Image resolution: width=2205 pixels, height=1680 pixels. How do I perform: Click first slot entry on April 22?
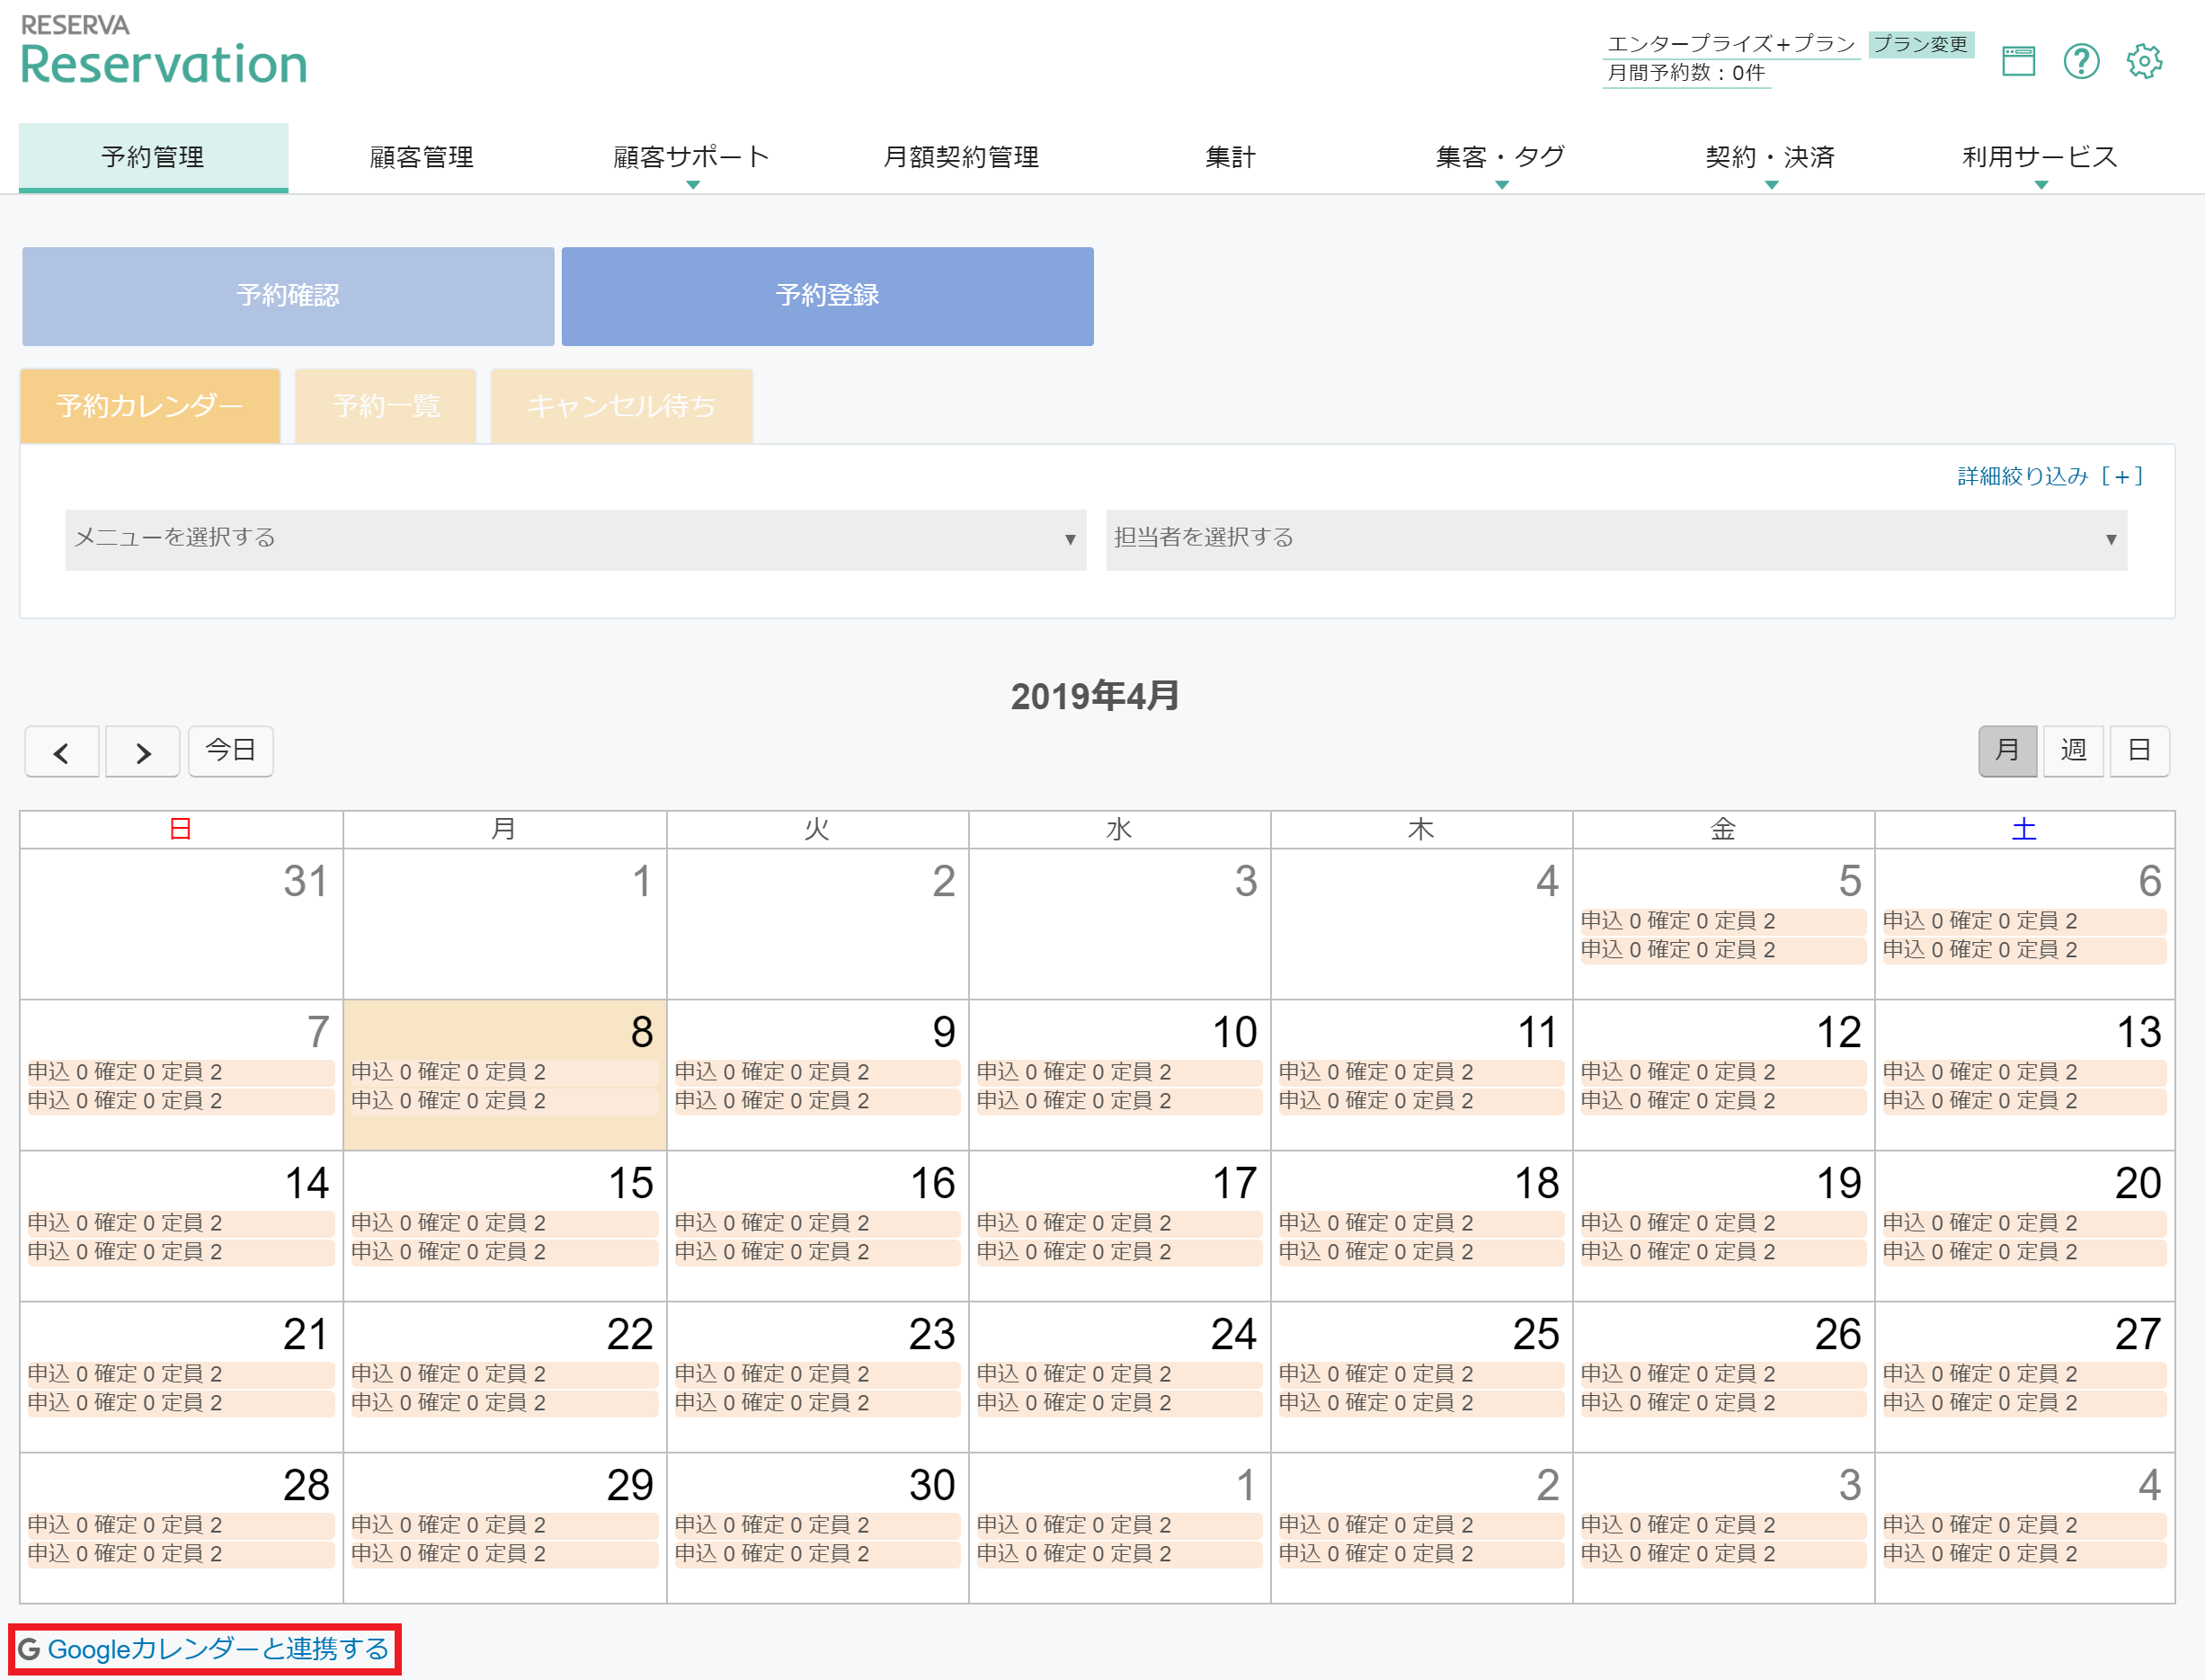point(505,1374)
